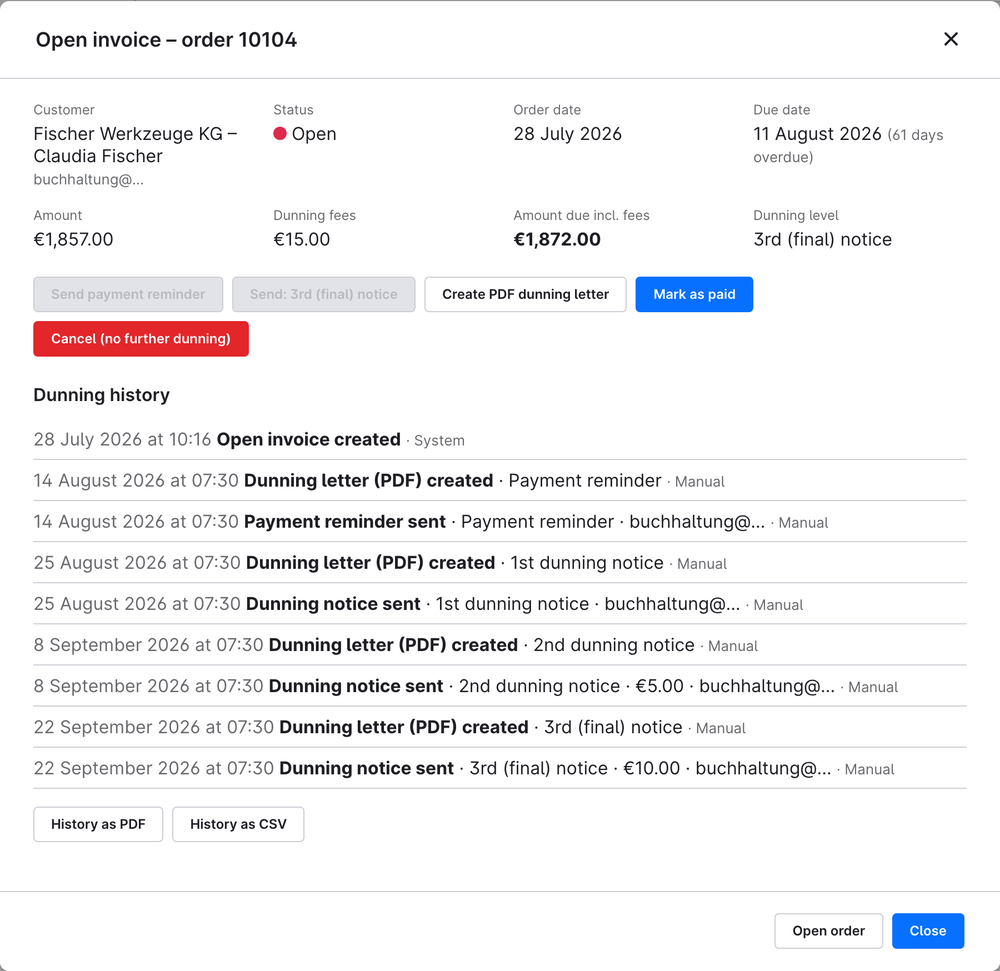
Task: Click the Dunning history heading
Action: click(101, 395)
